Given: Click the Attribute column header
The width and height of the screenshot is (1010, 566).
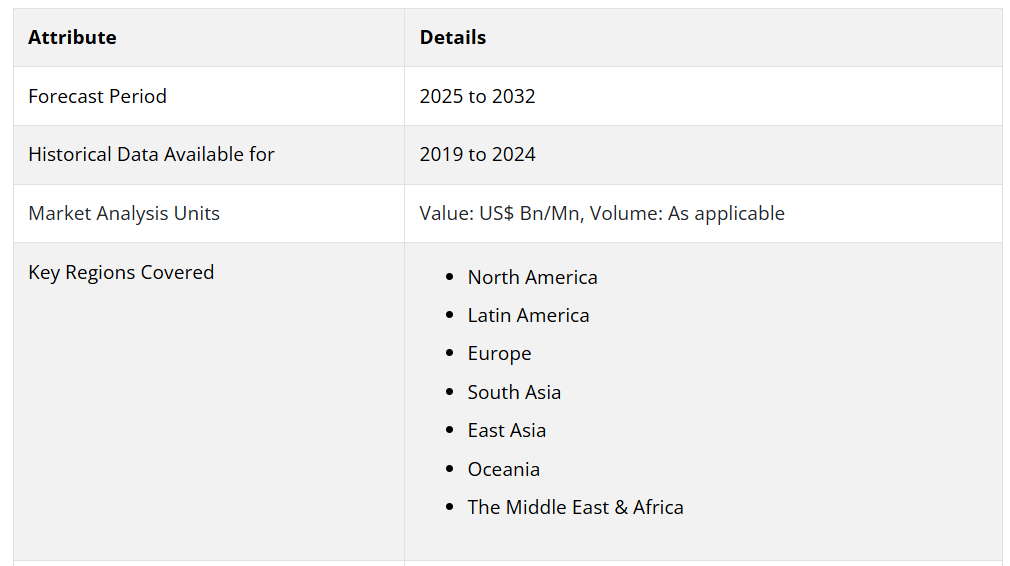Looking at the screenshot, I should coord(72,38).
